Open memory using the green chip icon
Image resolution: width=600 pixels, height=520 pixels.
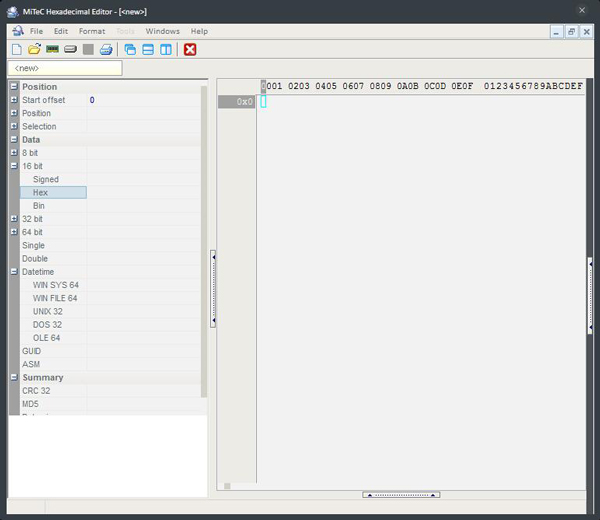tap(52, 49)
